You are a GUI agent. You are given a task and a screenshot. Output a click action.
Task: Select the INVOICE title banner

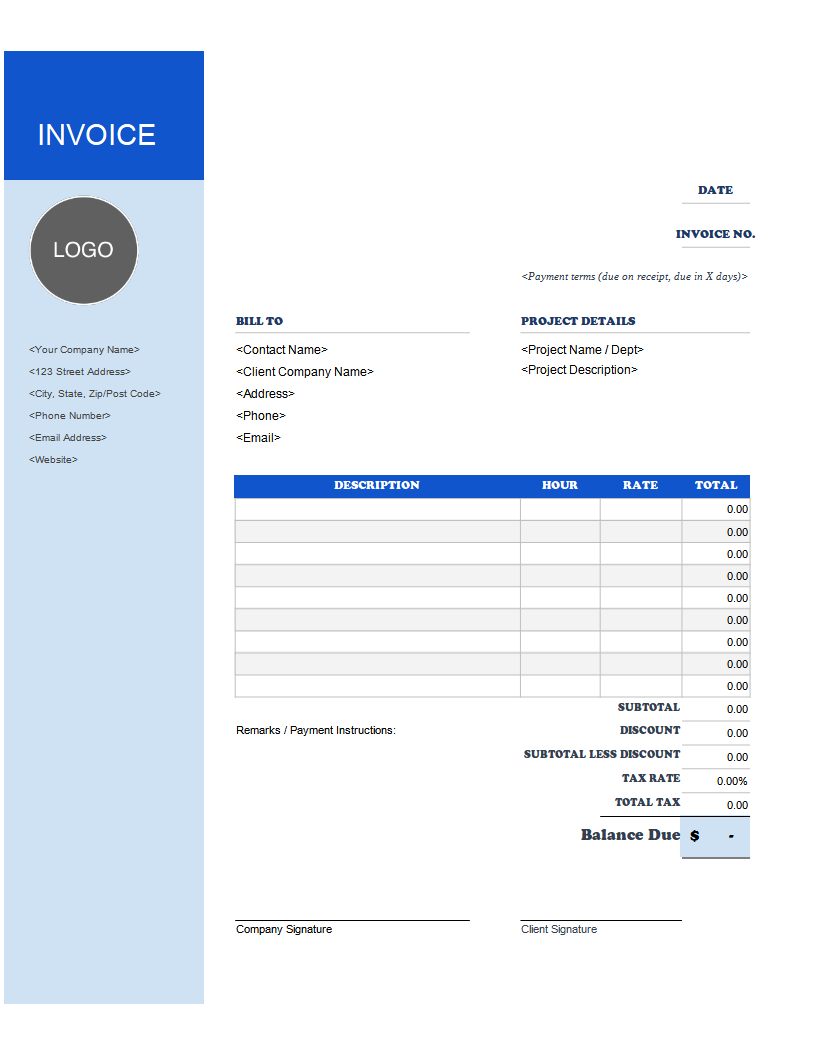104,115
